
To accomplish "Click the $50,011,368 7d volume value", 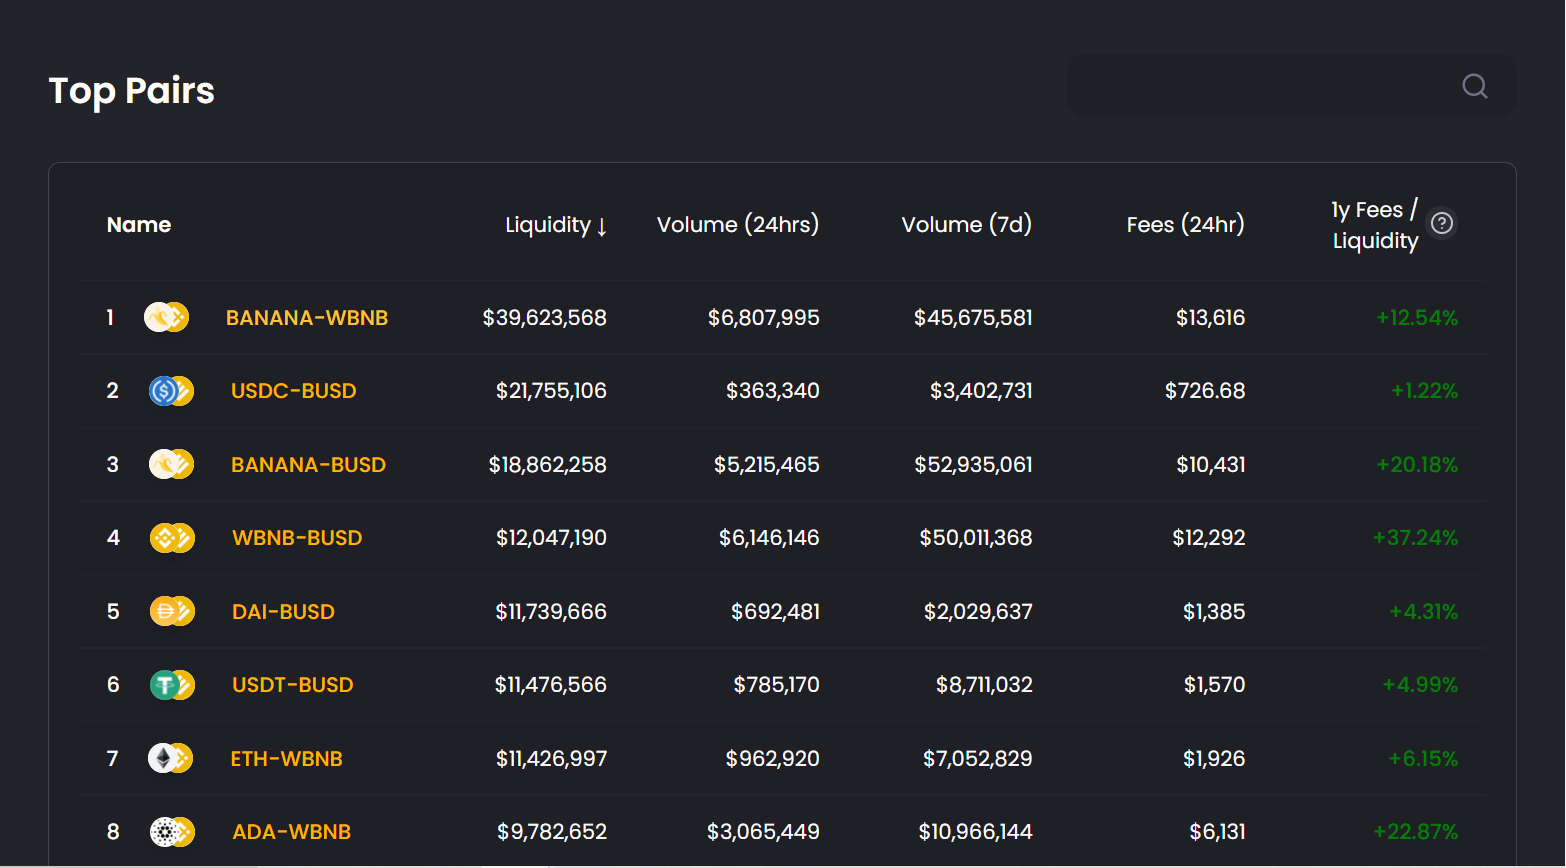I will [976, 538].
